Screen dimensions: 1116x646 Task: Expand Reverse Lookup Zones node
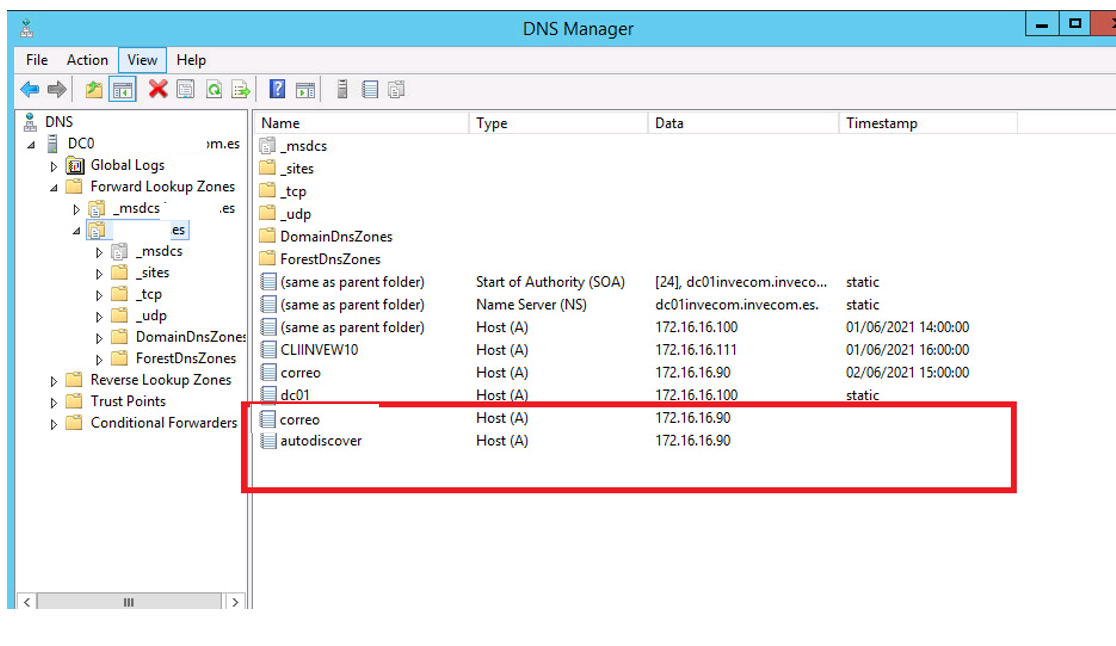click(53, 381)
